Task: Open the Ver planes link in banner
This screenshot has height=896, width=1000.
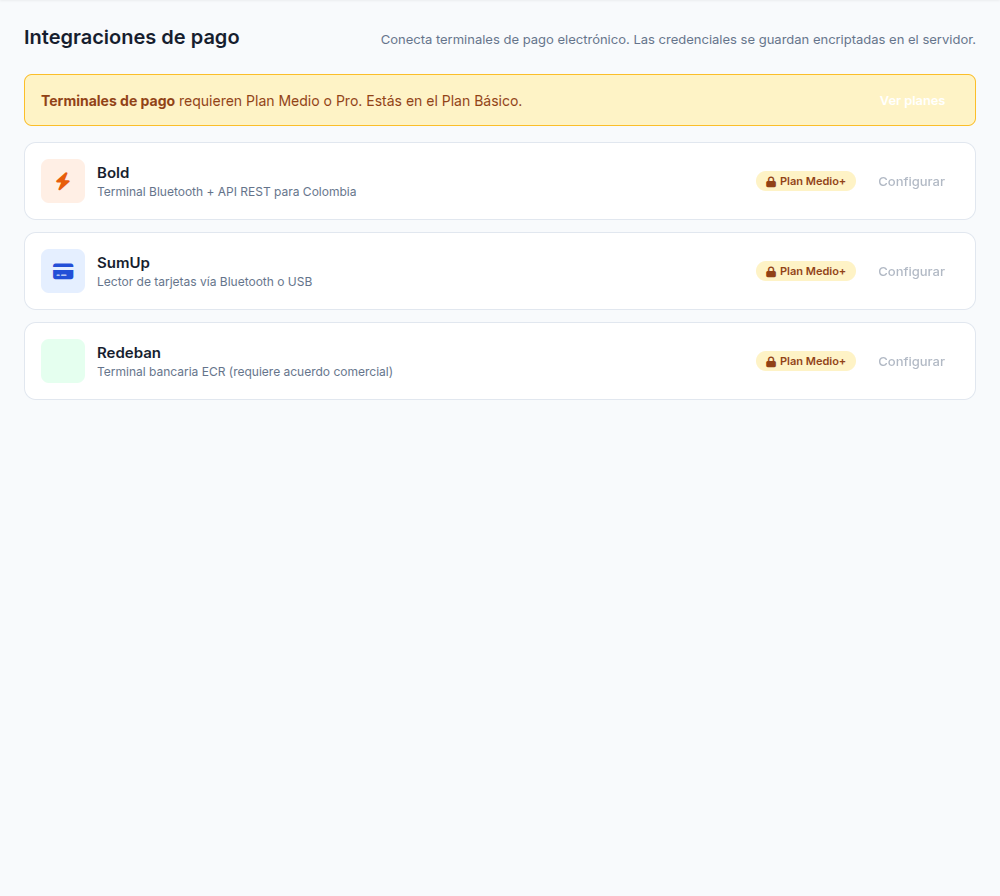Action: click(x=912, y=101)
